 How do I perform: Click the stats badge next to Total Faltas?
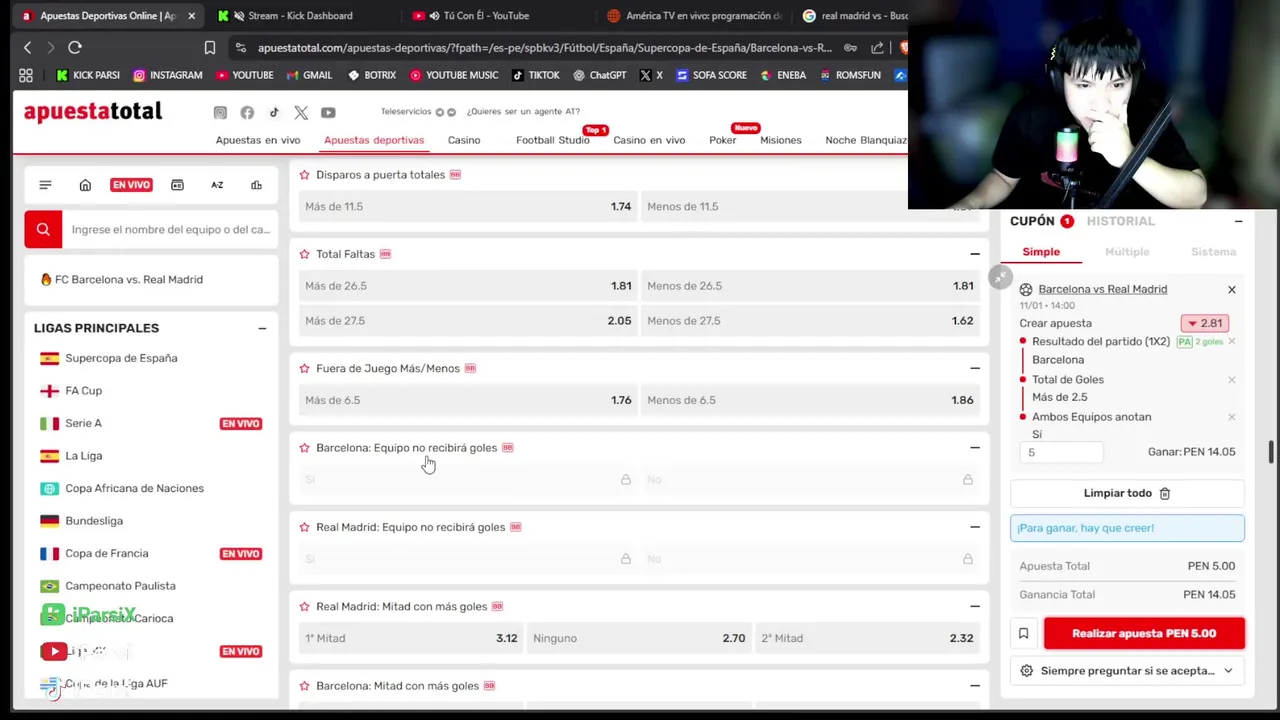[x=385, y=254]
